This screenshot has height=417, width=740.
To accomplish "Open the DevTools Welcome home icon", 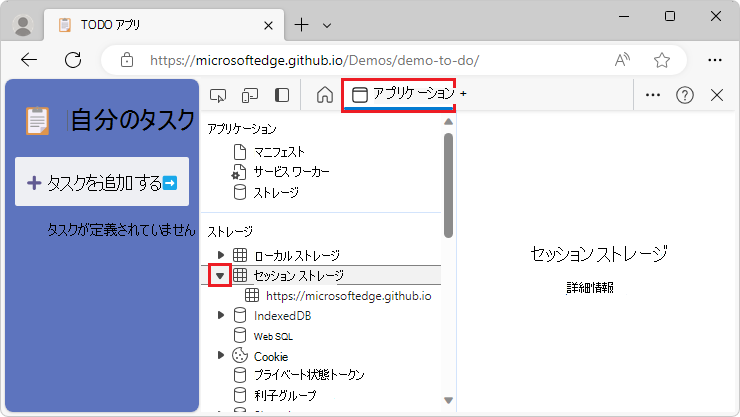I will (324, 95).
